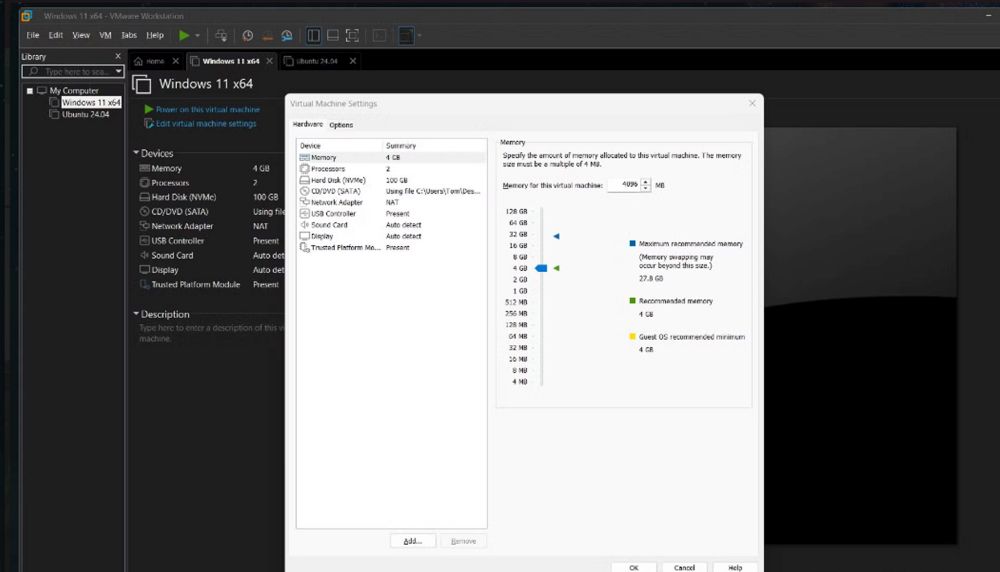This screenshot has height=572, width=1000.
Task: Open the library search dropdown
Action: point(119,72)
